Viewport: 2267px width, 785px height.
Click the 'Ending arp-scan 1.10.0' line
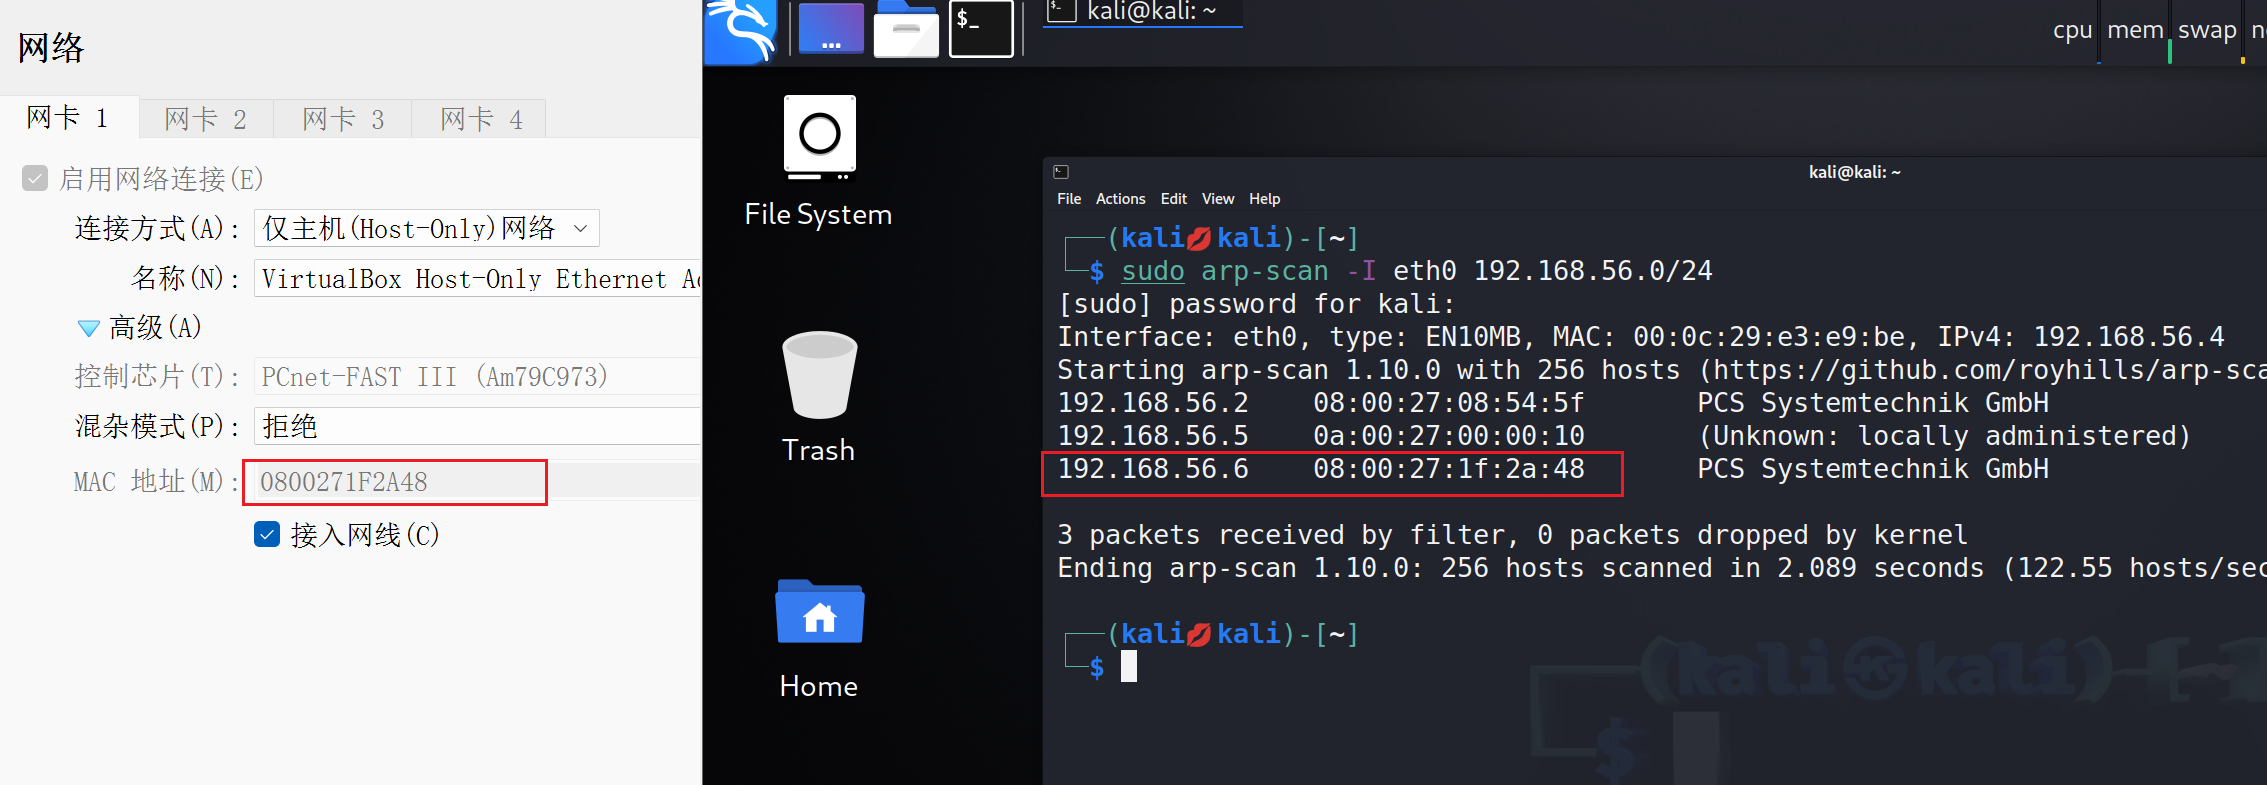pos(1662,568)
